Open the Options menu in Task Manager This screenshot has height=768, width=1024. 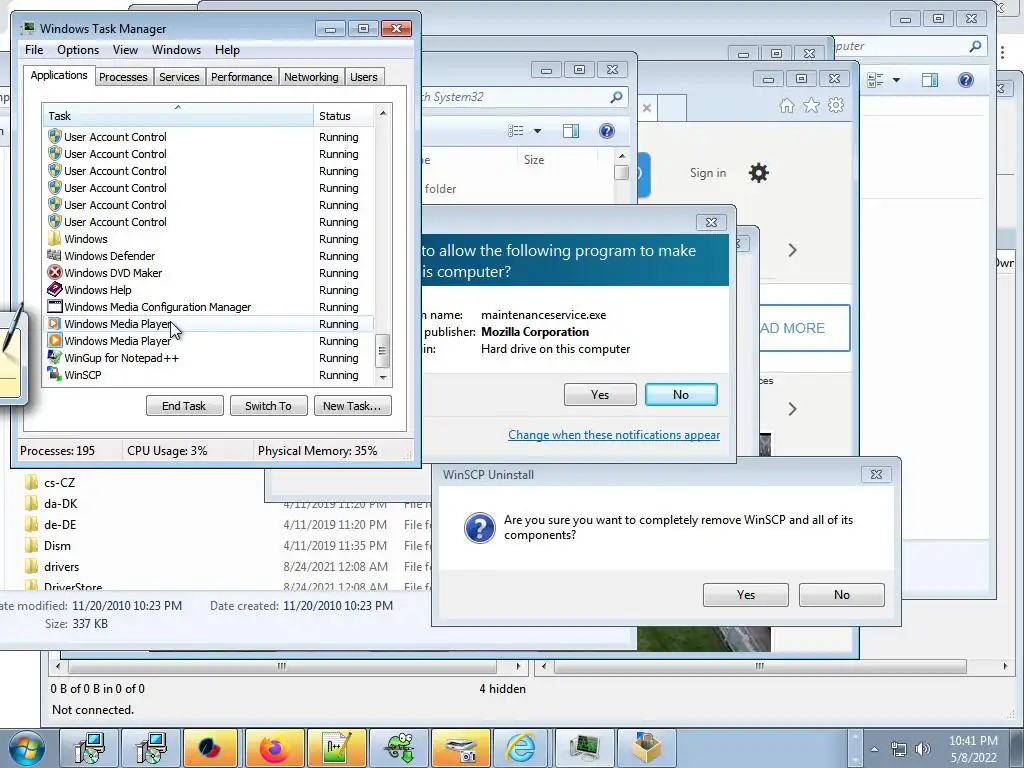(78, 50)
